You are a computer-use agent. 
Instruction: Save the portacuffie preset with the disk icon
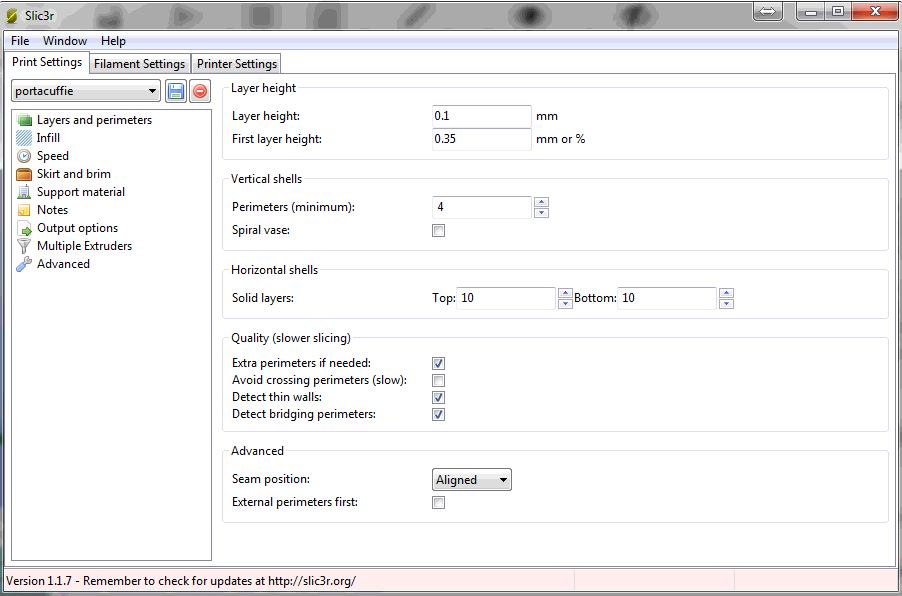point(176,91)
